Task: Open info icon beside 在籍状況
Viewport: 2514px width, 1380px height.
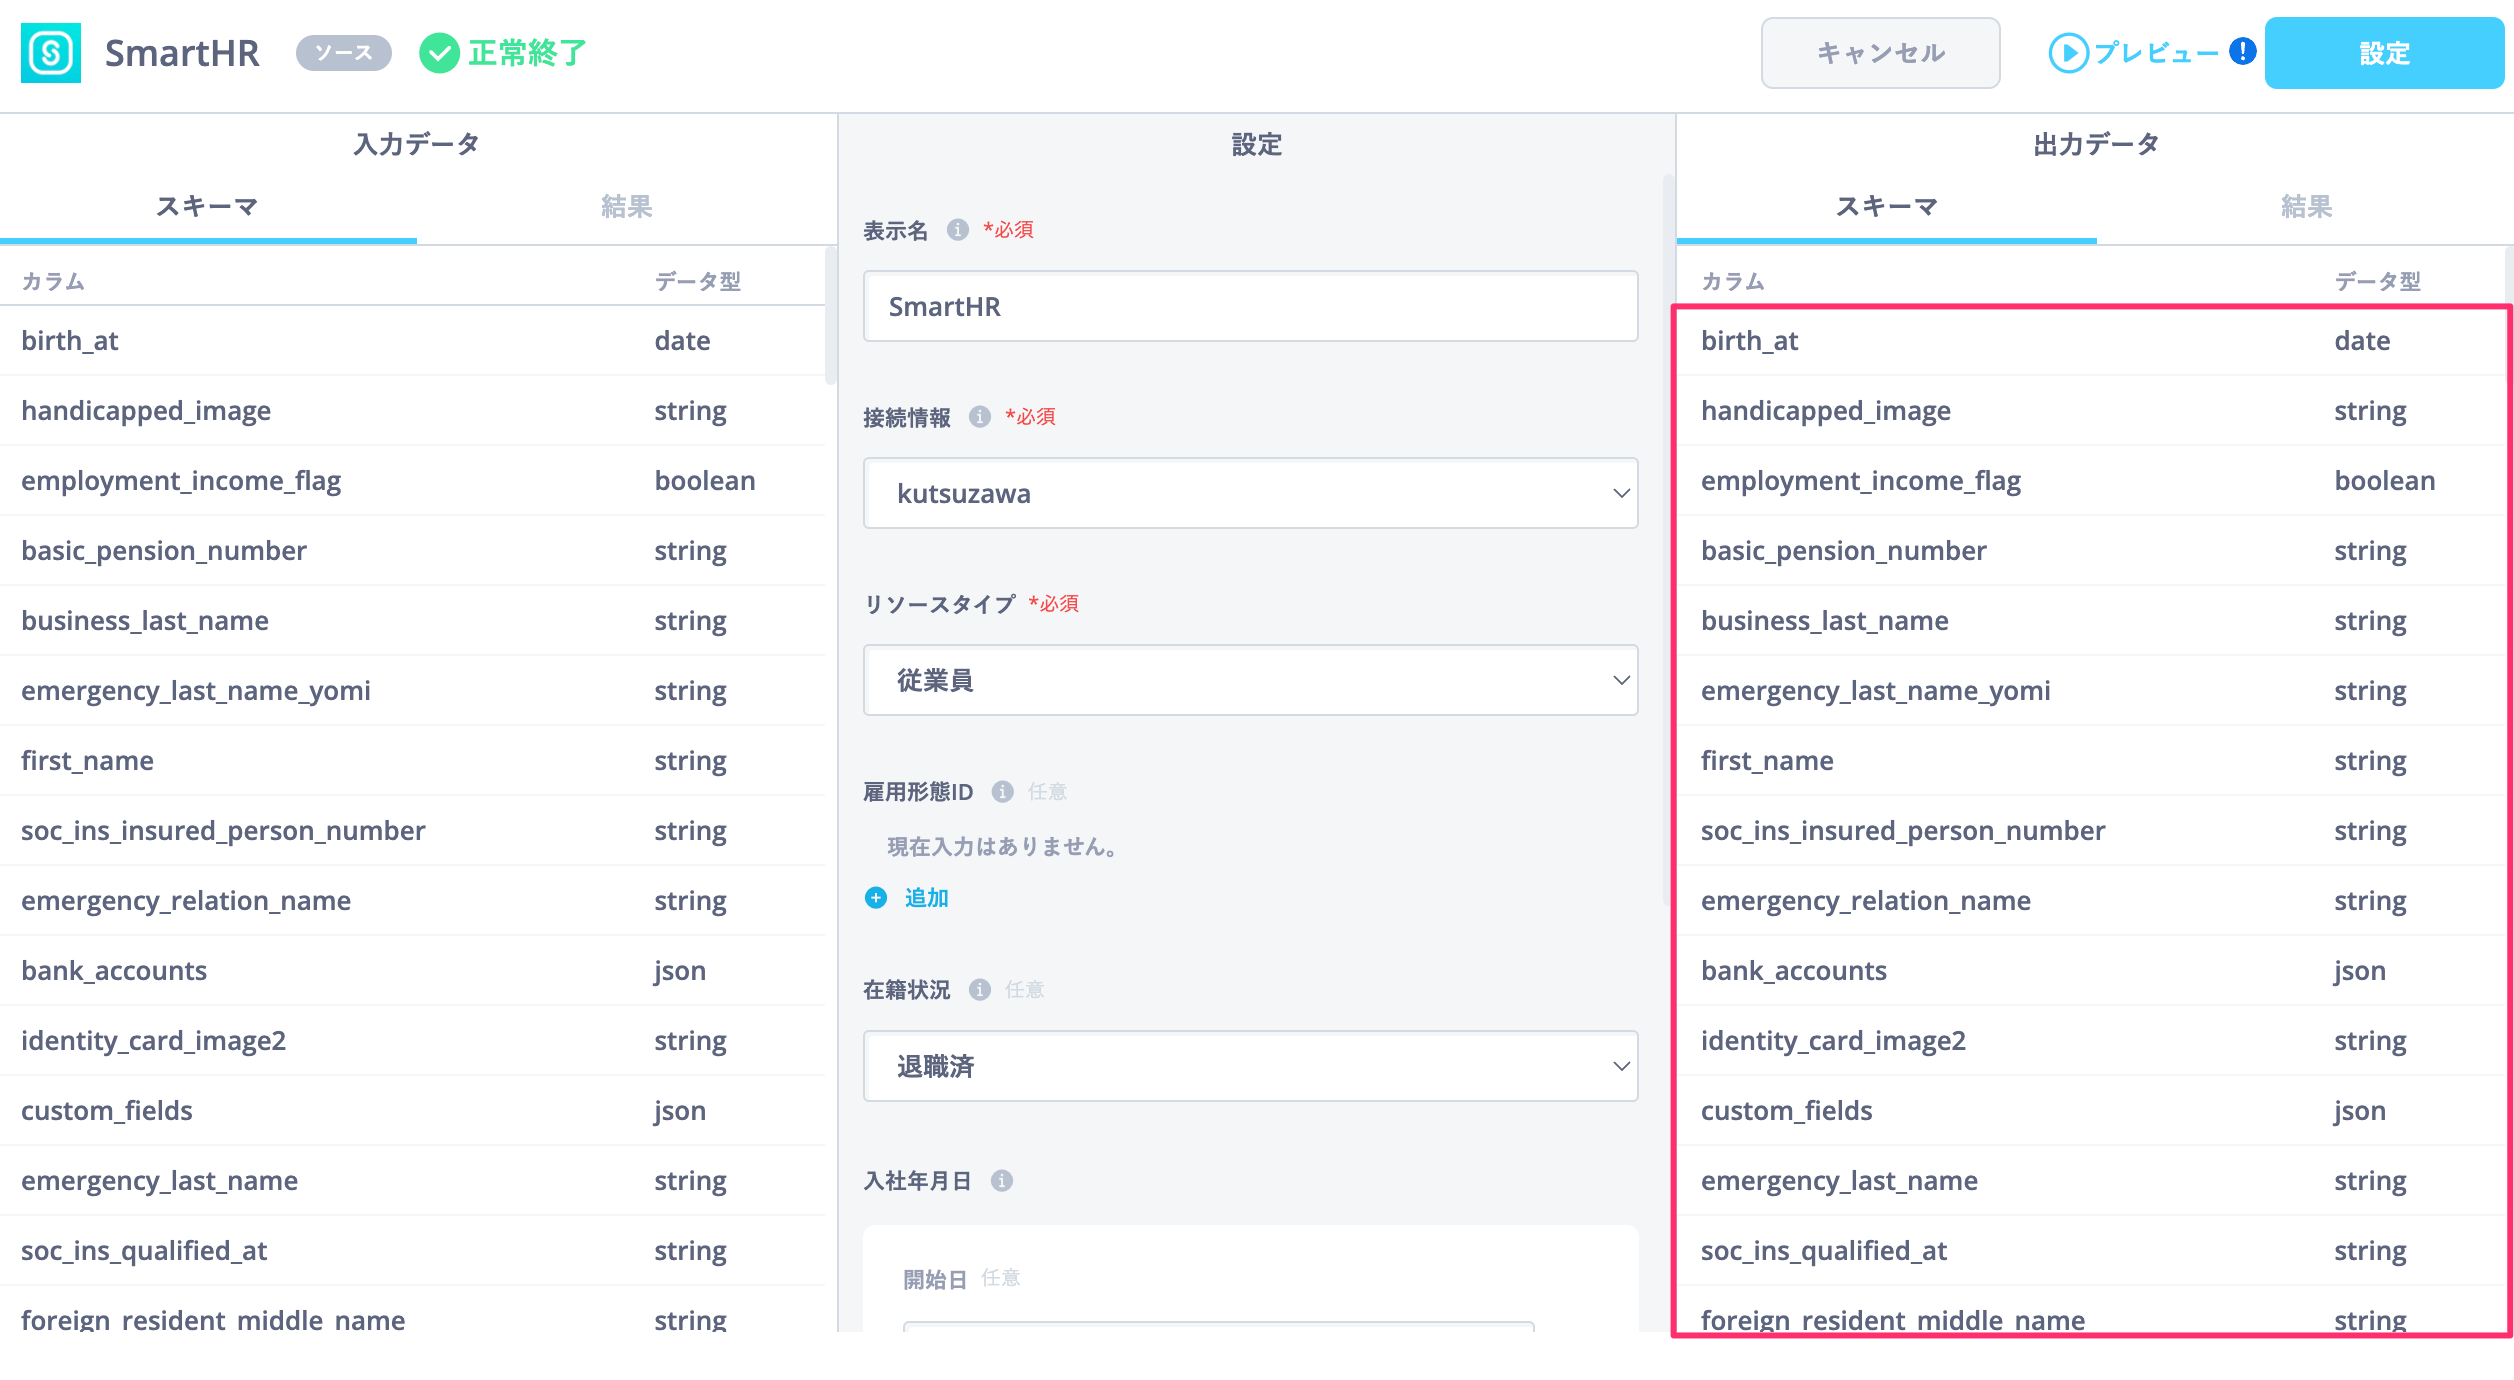Action: point(980,990)
